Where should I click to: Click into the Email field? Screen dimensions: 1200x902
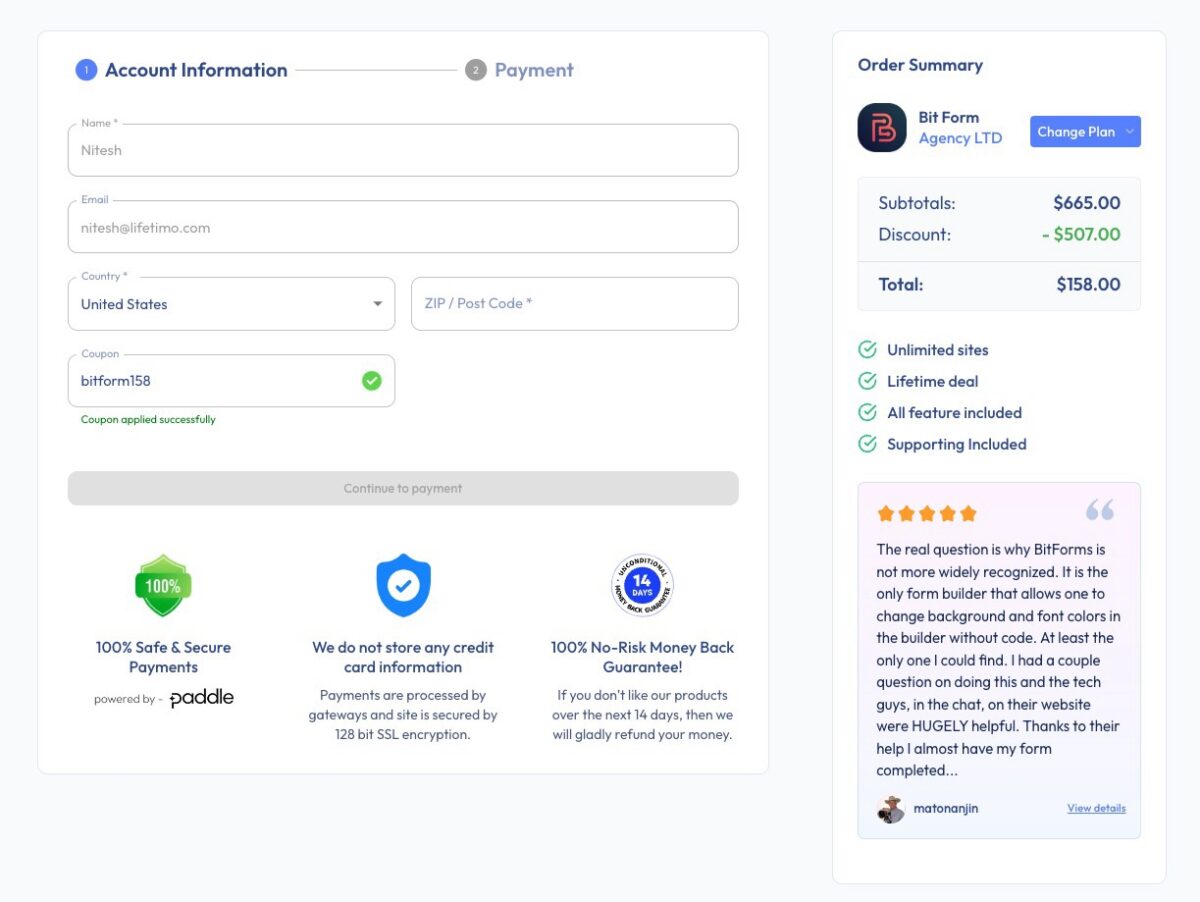(403, 228)
